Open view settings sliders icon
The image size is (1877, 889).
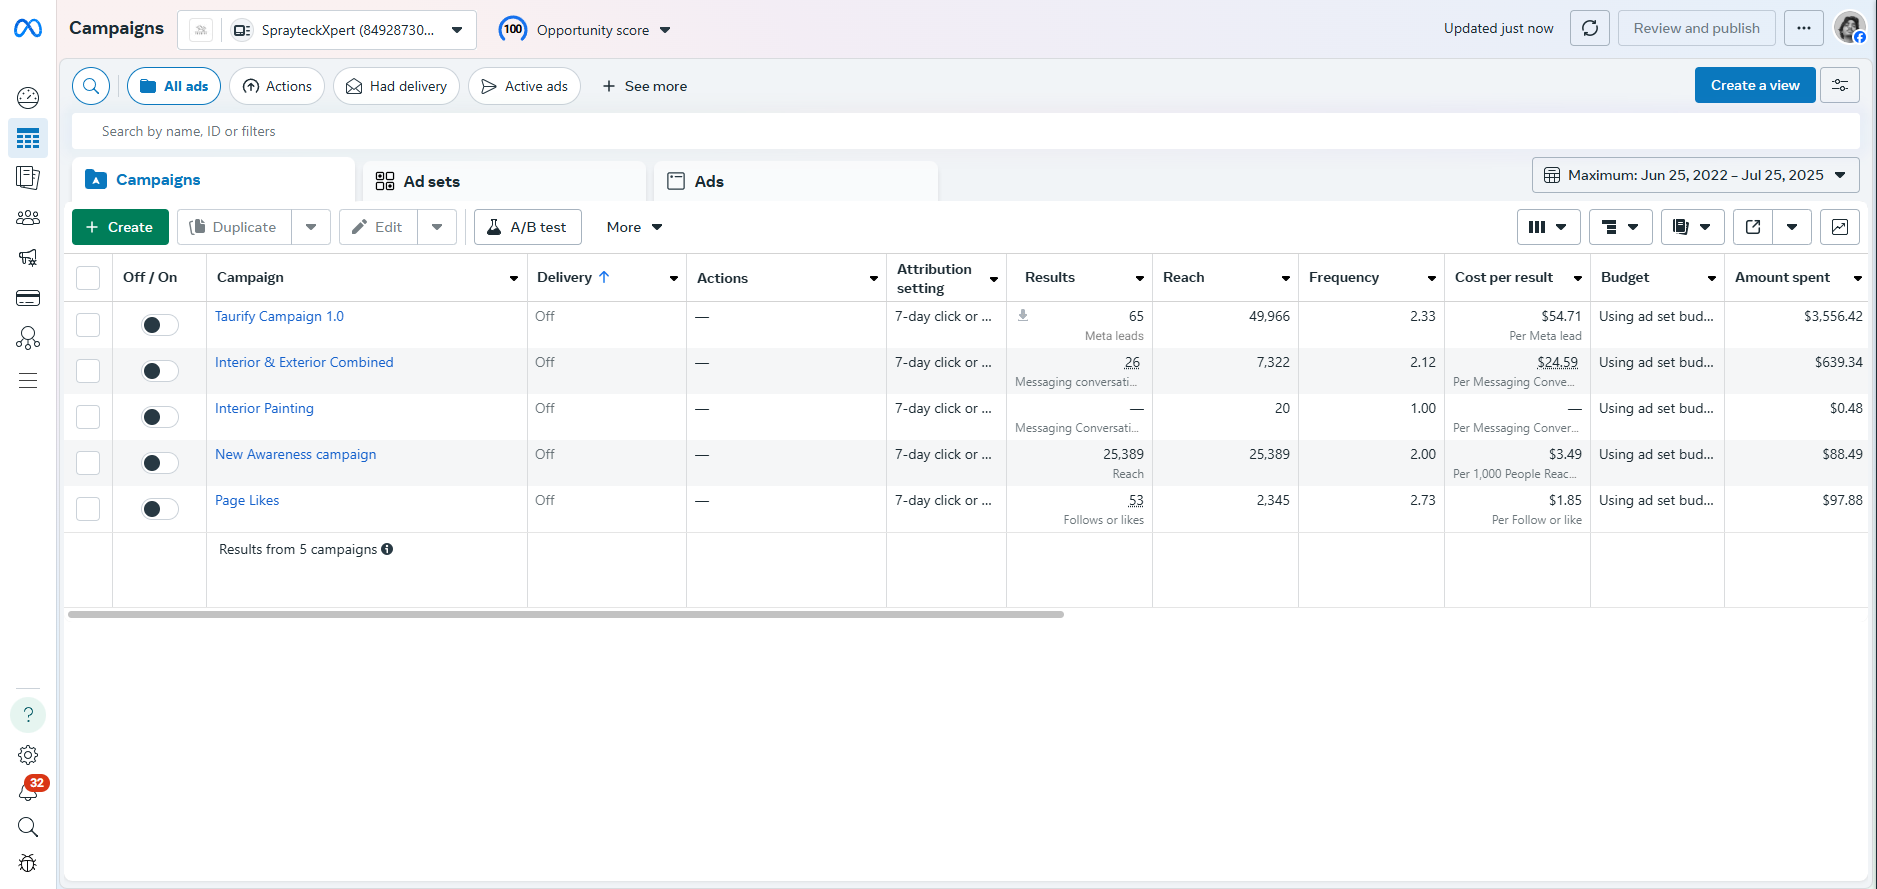pyautogui.click(x=1840, y=85)
